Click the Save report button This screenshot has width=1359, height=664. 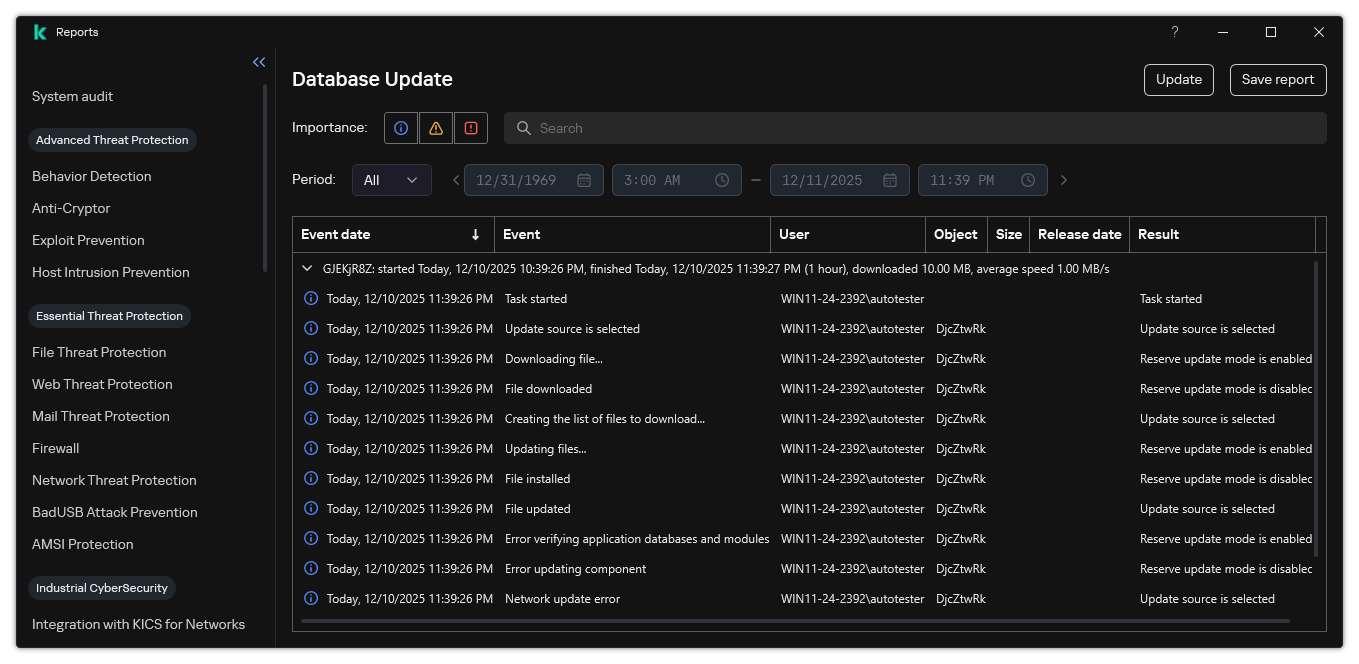coord(1277,80)
